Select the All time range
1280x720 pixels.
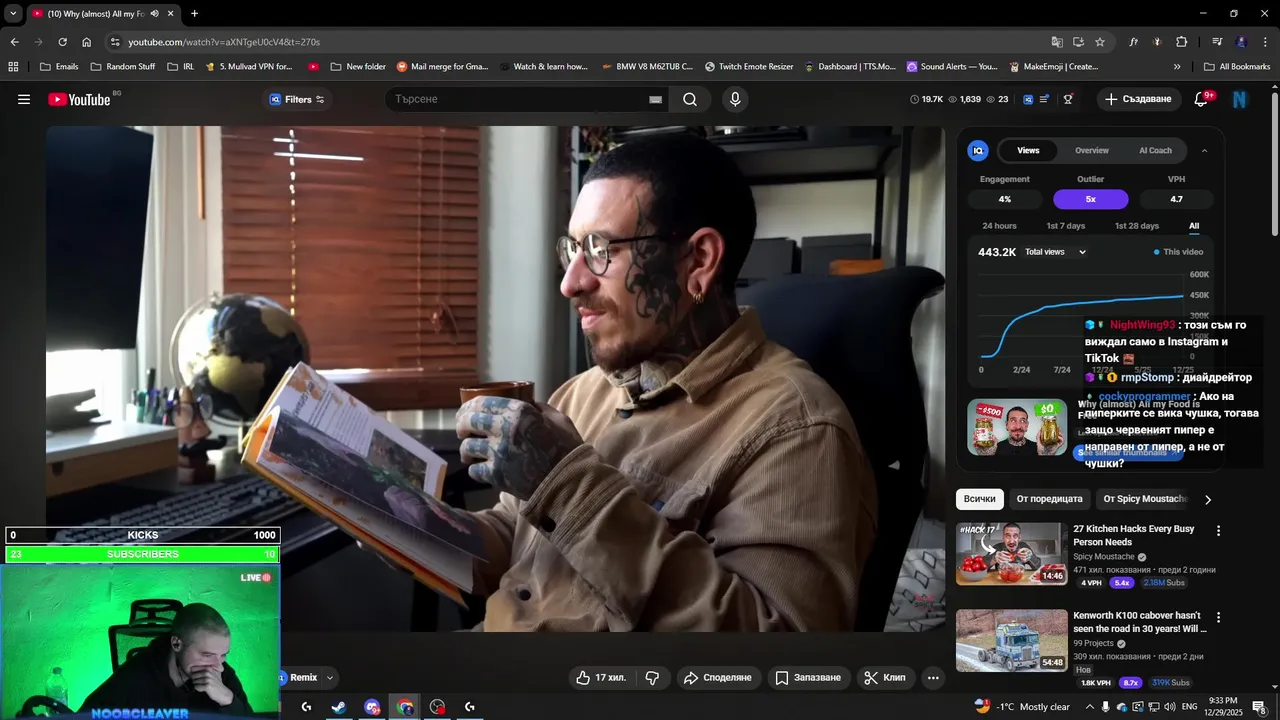pyautogui.click(x=1194, y=226)
